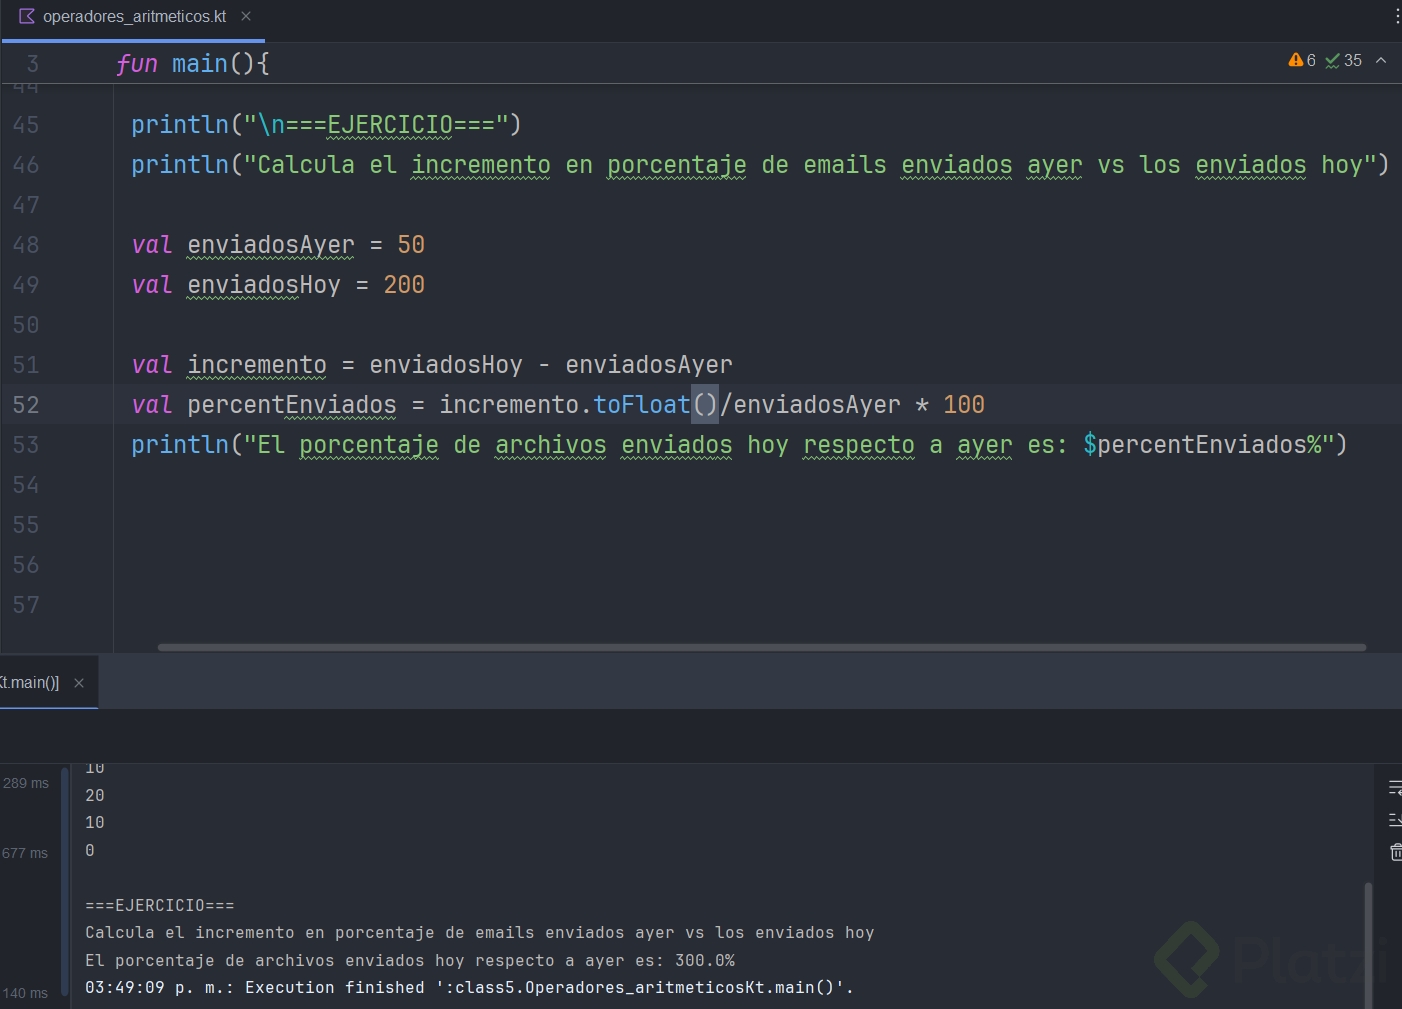Select the Kt.main() run tab
The width and height of the screenshot is (1402, 1009).
[30, 683]
